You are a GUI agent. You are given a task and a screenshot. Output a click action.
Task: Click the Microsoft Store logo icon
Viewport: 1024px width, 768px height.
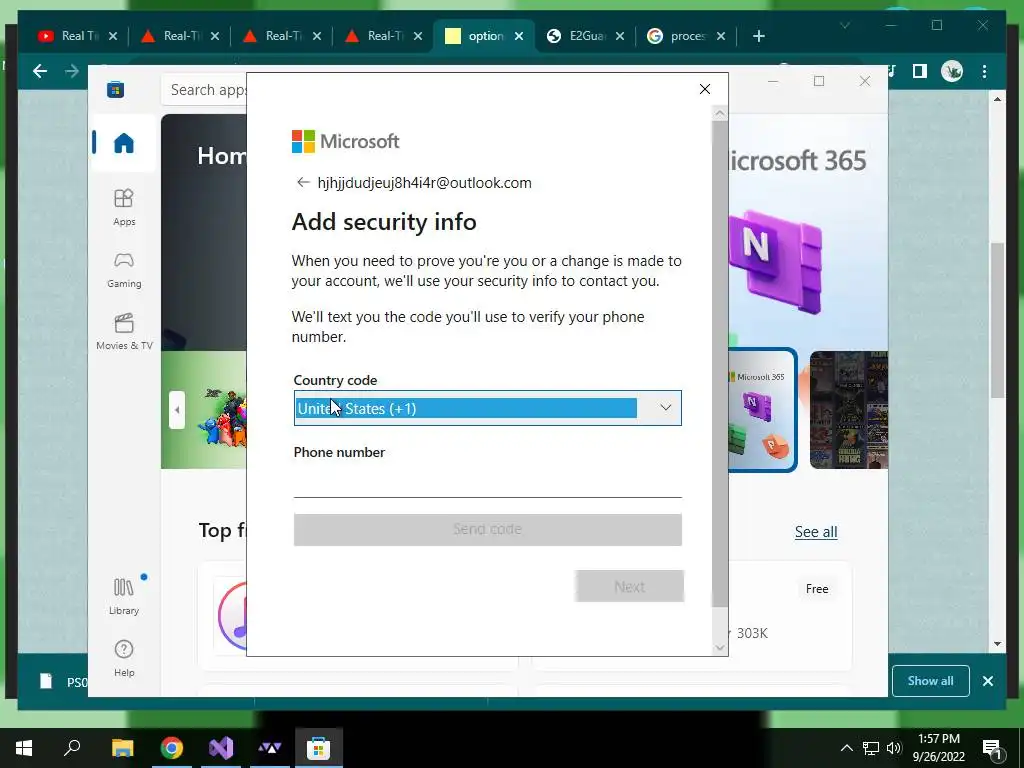click(x=116, y=89)
